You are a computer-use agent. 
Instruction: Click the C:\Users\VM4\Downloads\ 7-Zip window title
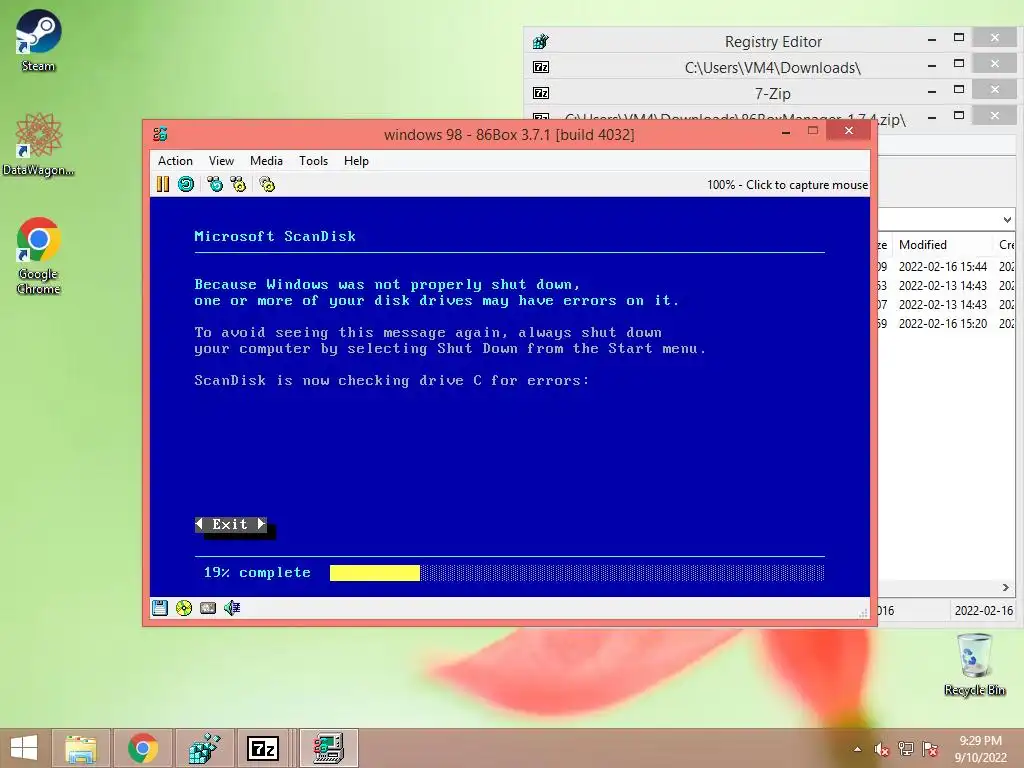click(773, 67)
